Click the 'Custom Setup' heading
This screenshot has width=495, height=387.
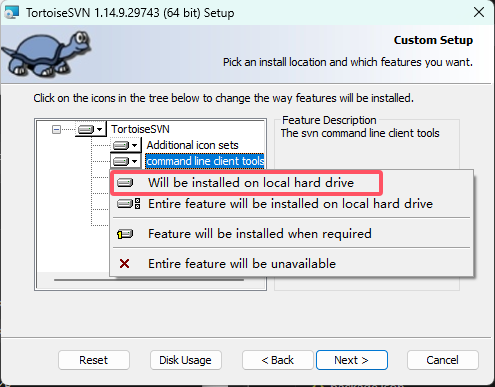(433, 40)
